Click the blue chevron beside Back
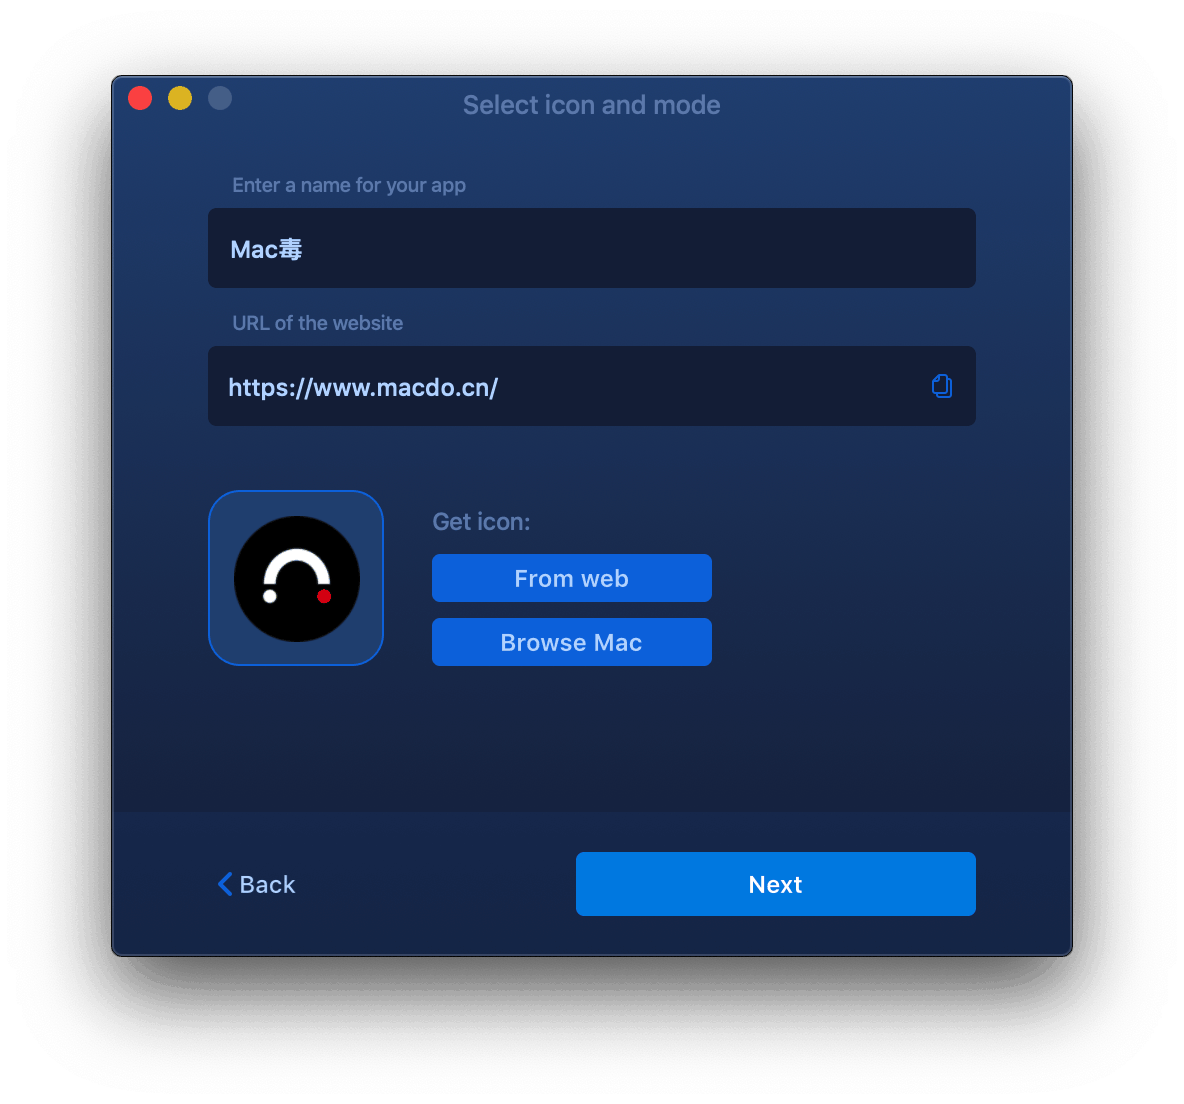This screenshot has width=1184, height=1104. click(x=225, y=884)
